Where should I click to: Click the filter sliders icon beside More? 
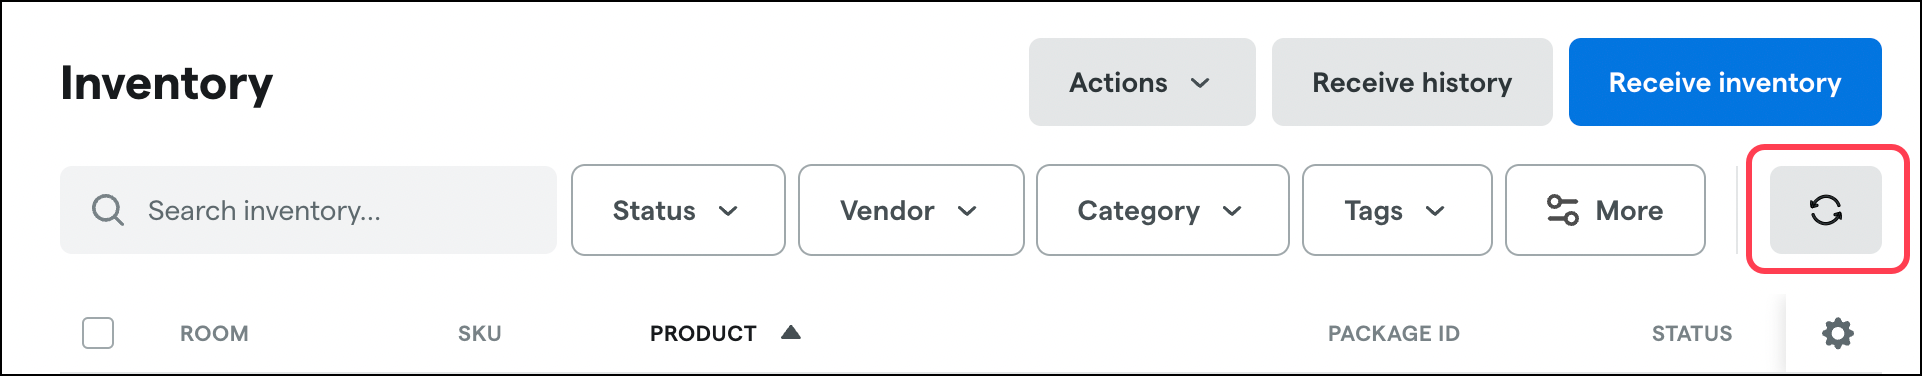[1562, 210]
